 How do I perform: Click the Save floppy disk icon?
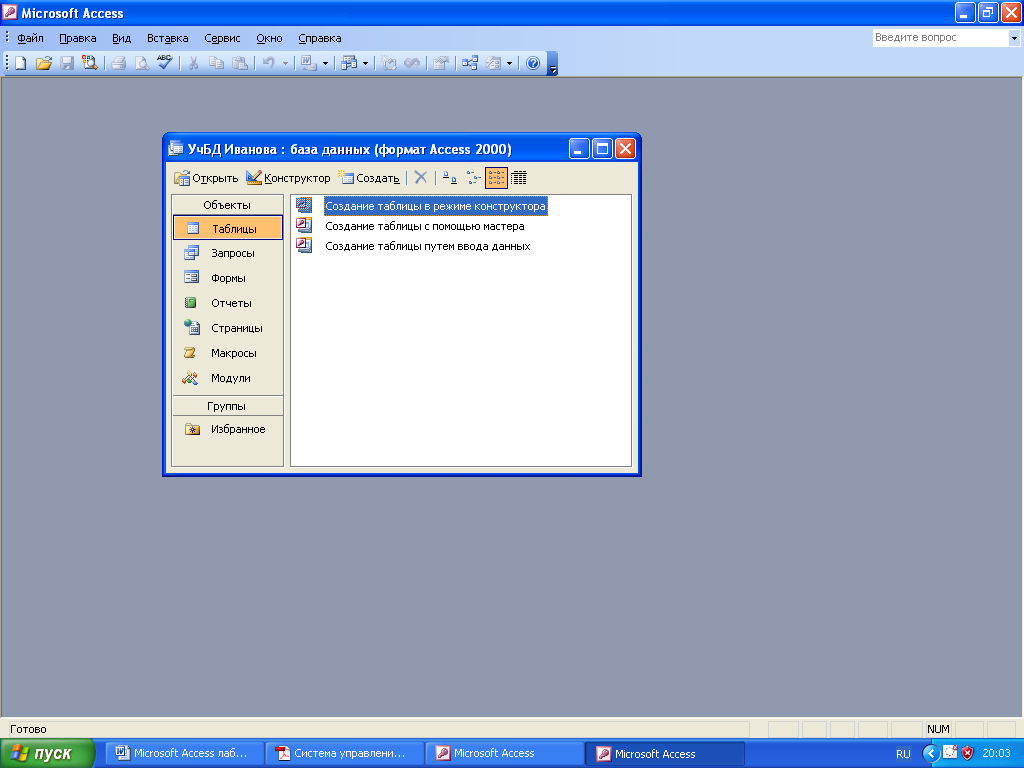[67, 63]
